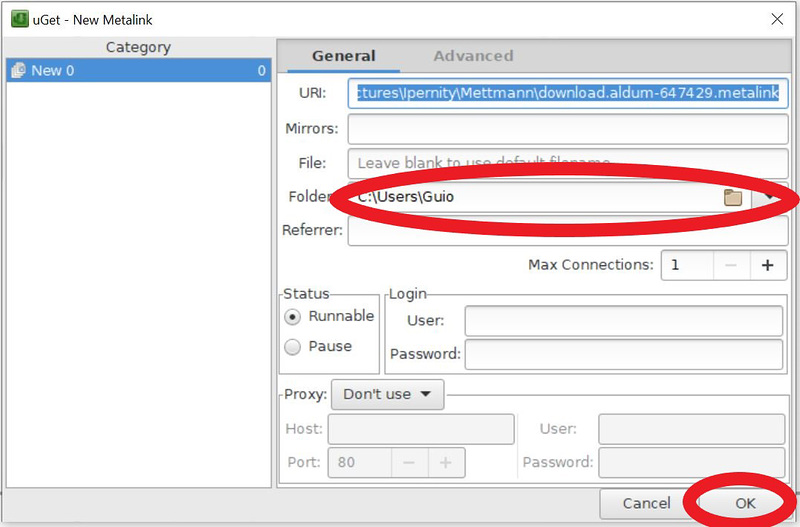This screenshot has height=527, width=800.
Task: Click the Proxy Port value field
Action: 360,463
